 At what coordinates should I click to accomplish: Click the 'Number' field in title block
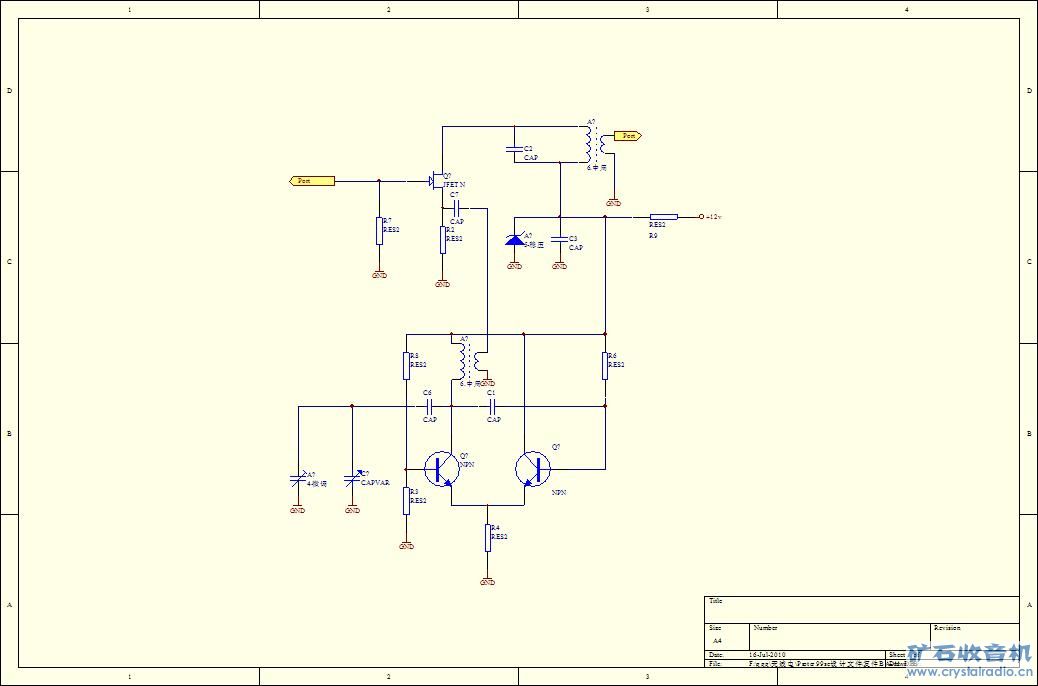[839, 636]
